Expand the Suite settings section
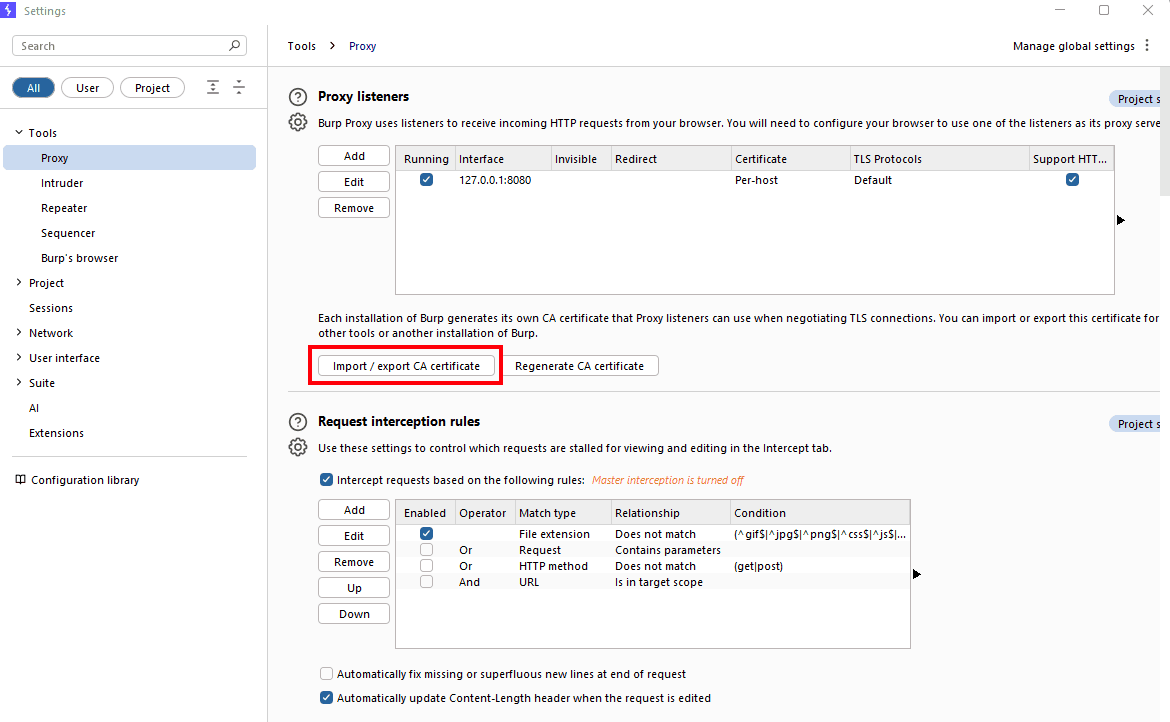Image resolution: width=1170 pixels, height=722 pixels. click(x=18, y=382)
